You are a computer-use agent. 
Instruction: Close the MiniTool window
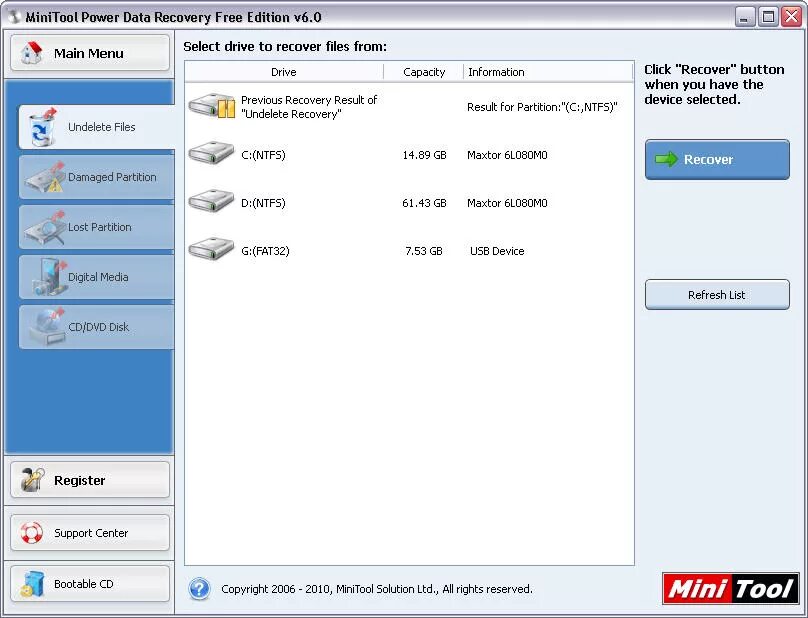coord(791,17)
